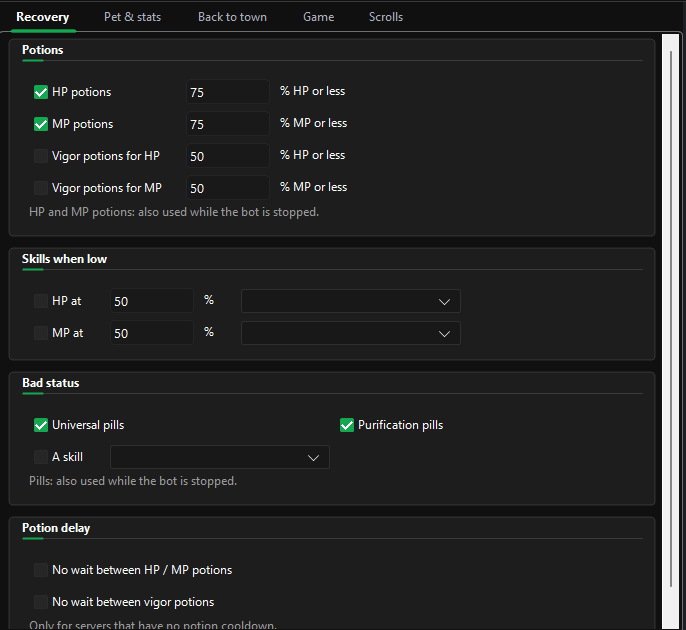Switch to the Recovery tab

pyautogui.click(x=42, y=17)
